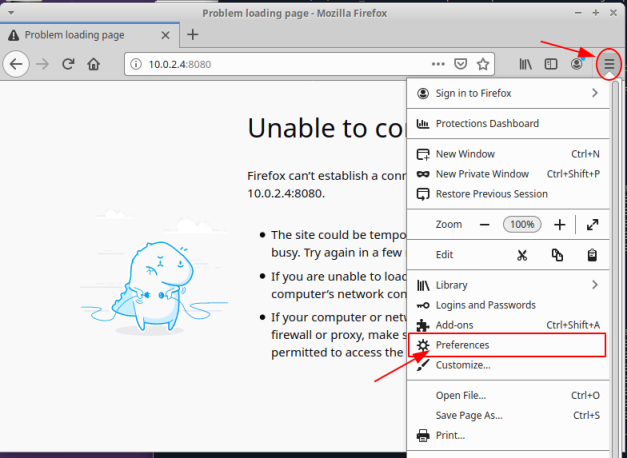
Task: Bookmark this page with the star
Action: click(483, 64)
